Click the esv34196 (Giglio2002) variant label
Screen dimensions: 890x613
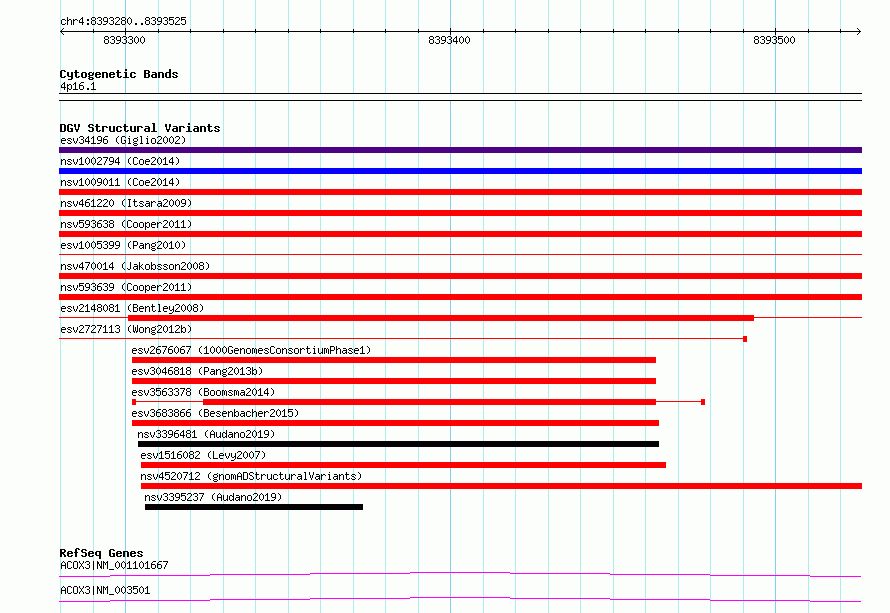point(123,140)
